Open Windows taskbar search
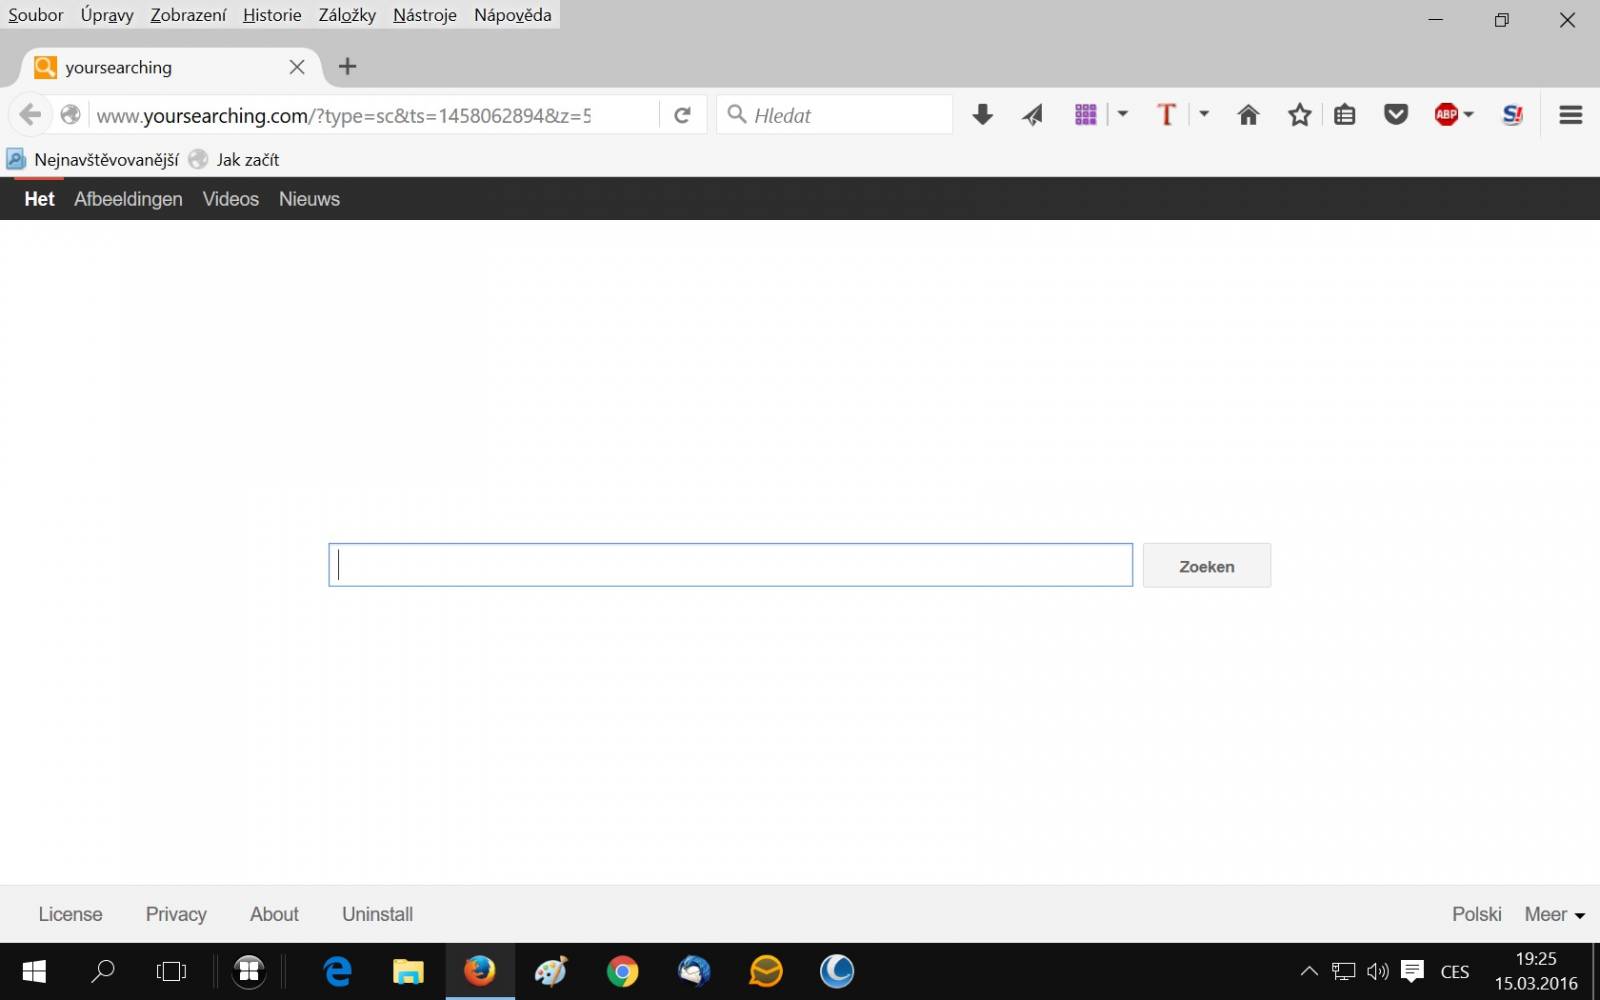The height and width of the screenshot is (1000, 1600). click(x=103, y=971)
